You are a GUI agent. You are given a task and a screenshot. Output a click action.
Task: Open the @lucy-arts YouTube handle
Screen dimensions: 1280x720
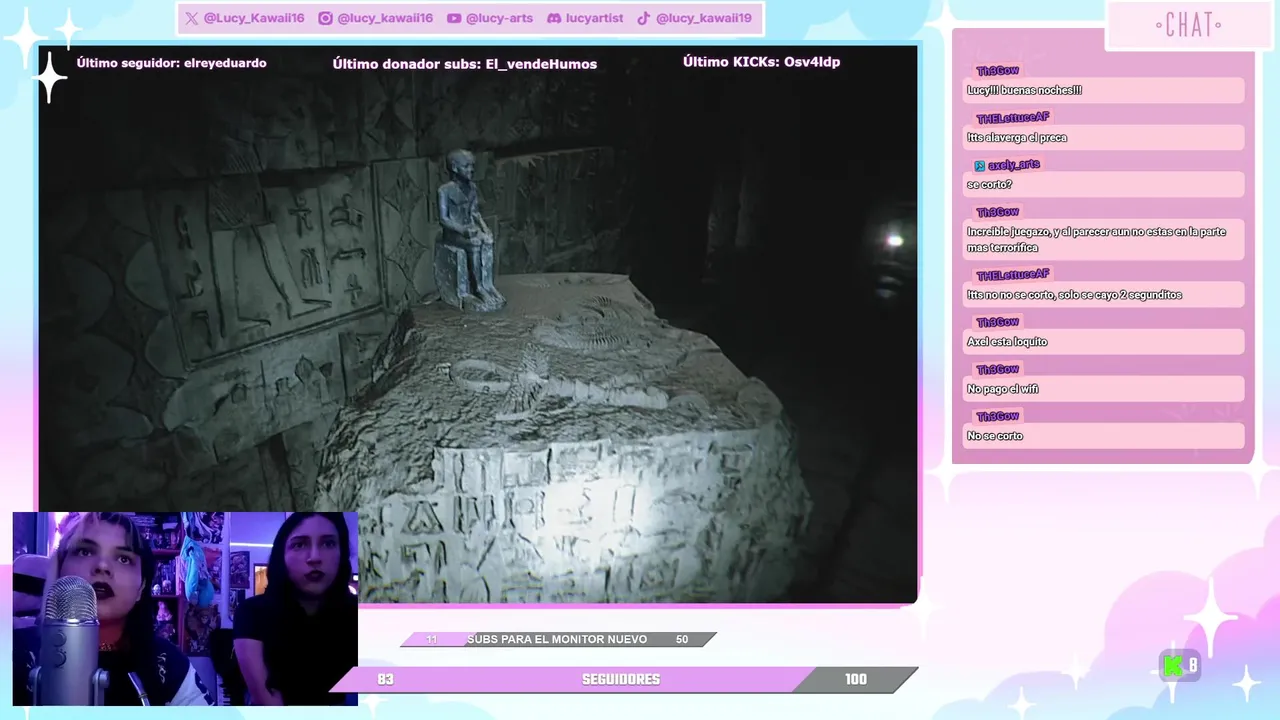[499, 18]
